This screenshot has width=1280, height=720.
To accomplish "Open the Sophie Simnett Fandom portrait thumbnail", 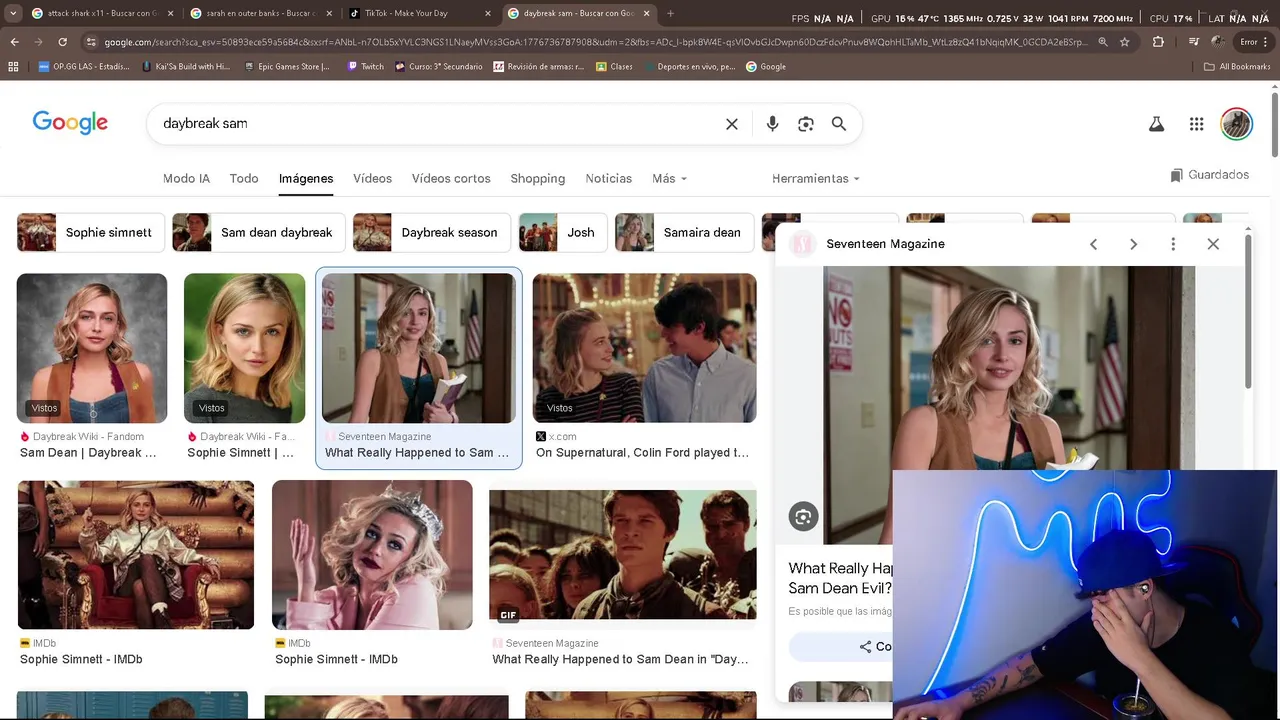I will (x=244, y=348).
